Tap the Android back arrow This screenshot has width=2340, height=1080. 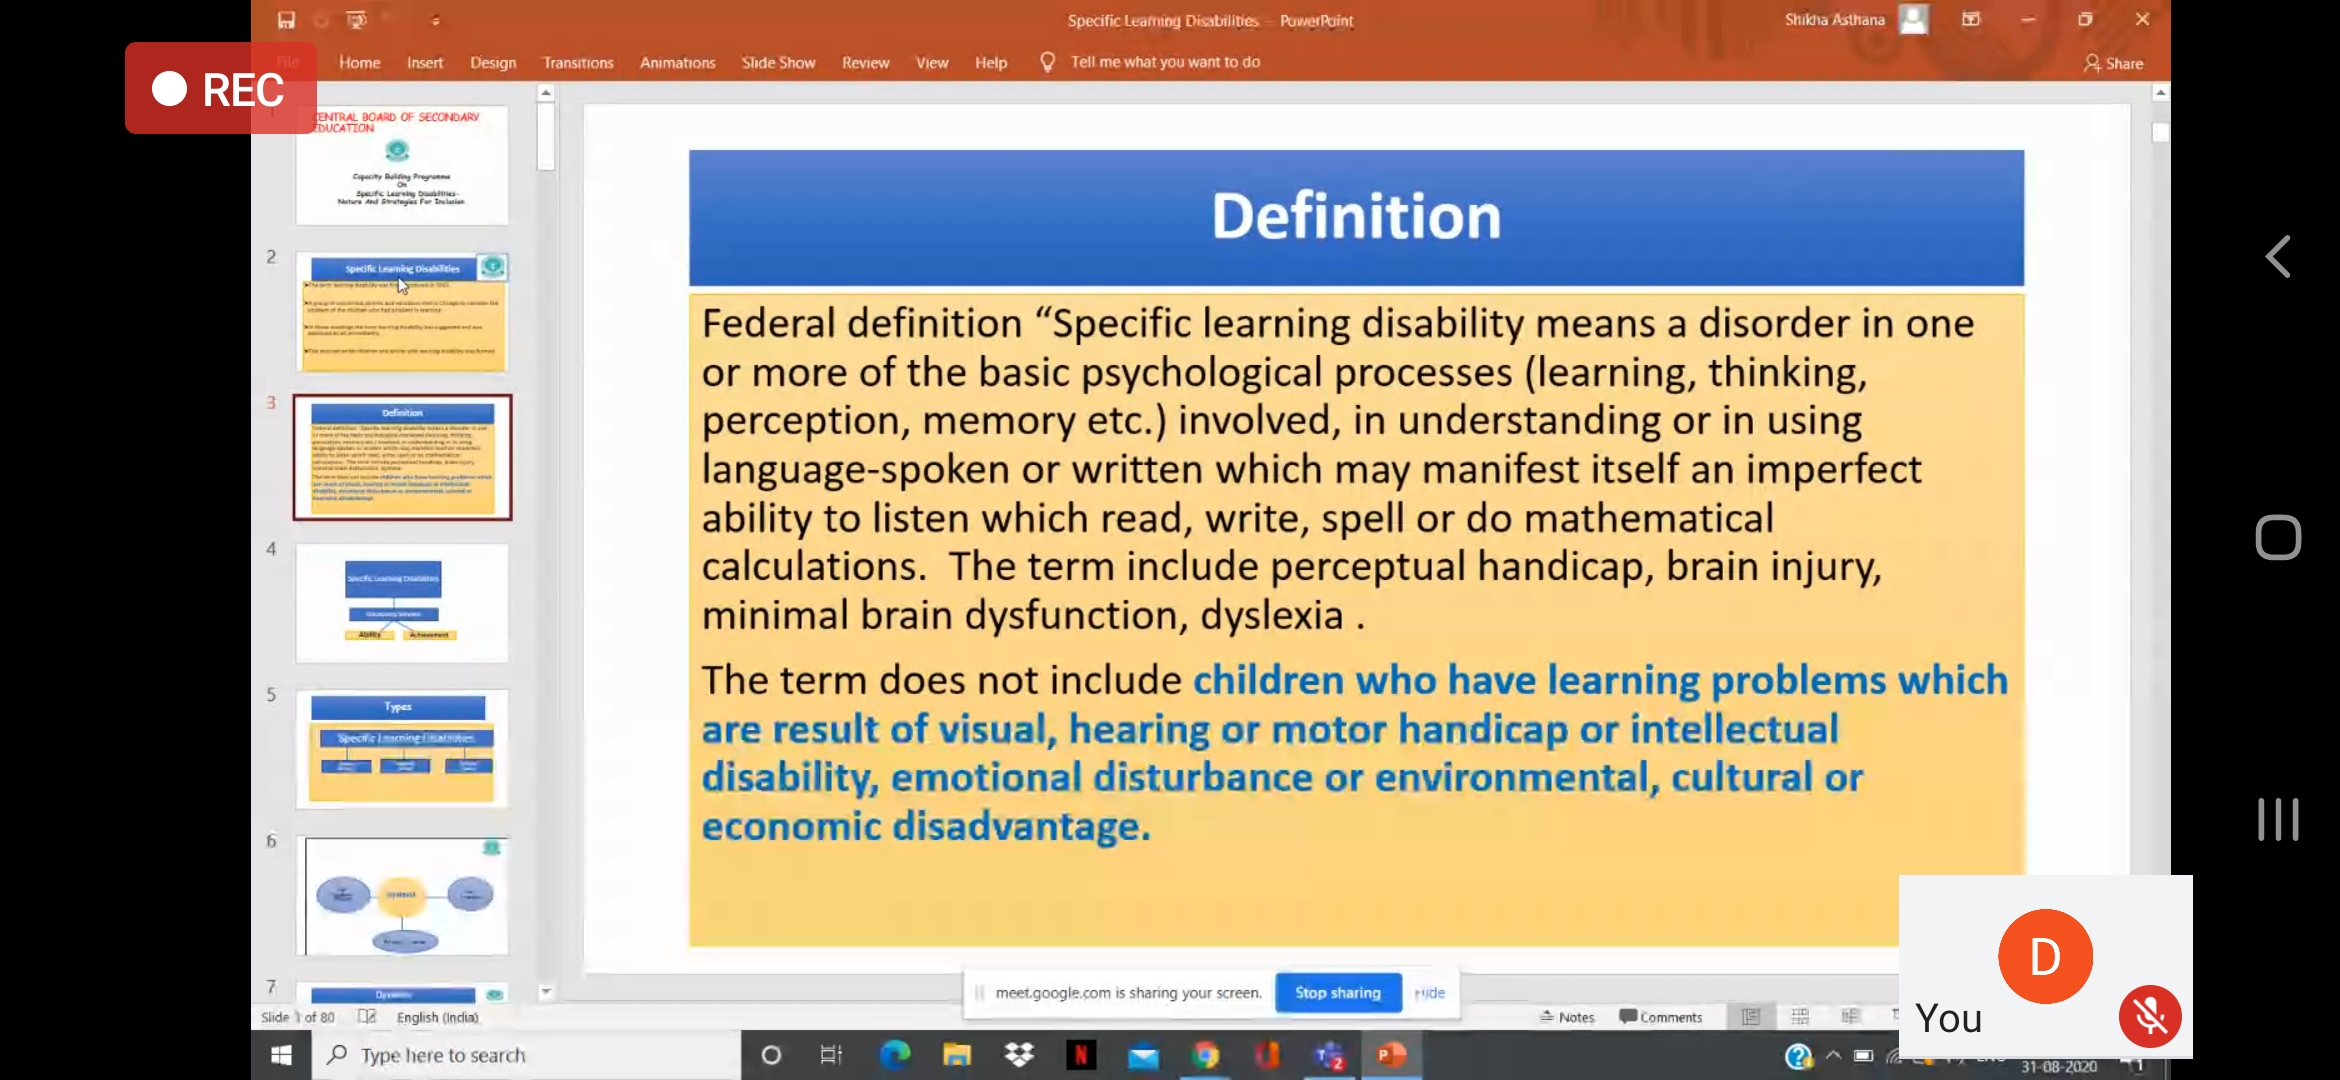click(x=2278, y=257)
